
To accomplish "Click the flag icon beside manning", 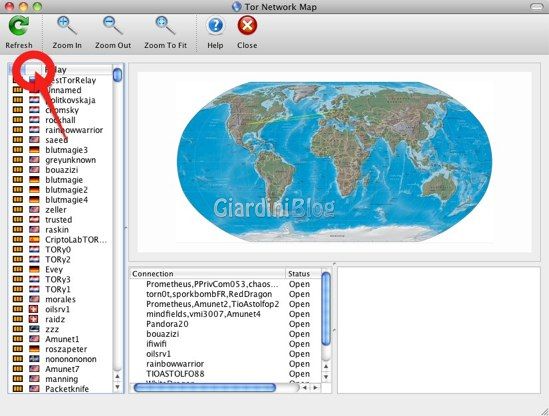I will [x=34, y=379].
